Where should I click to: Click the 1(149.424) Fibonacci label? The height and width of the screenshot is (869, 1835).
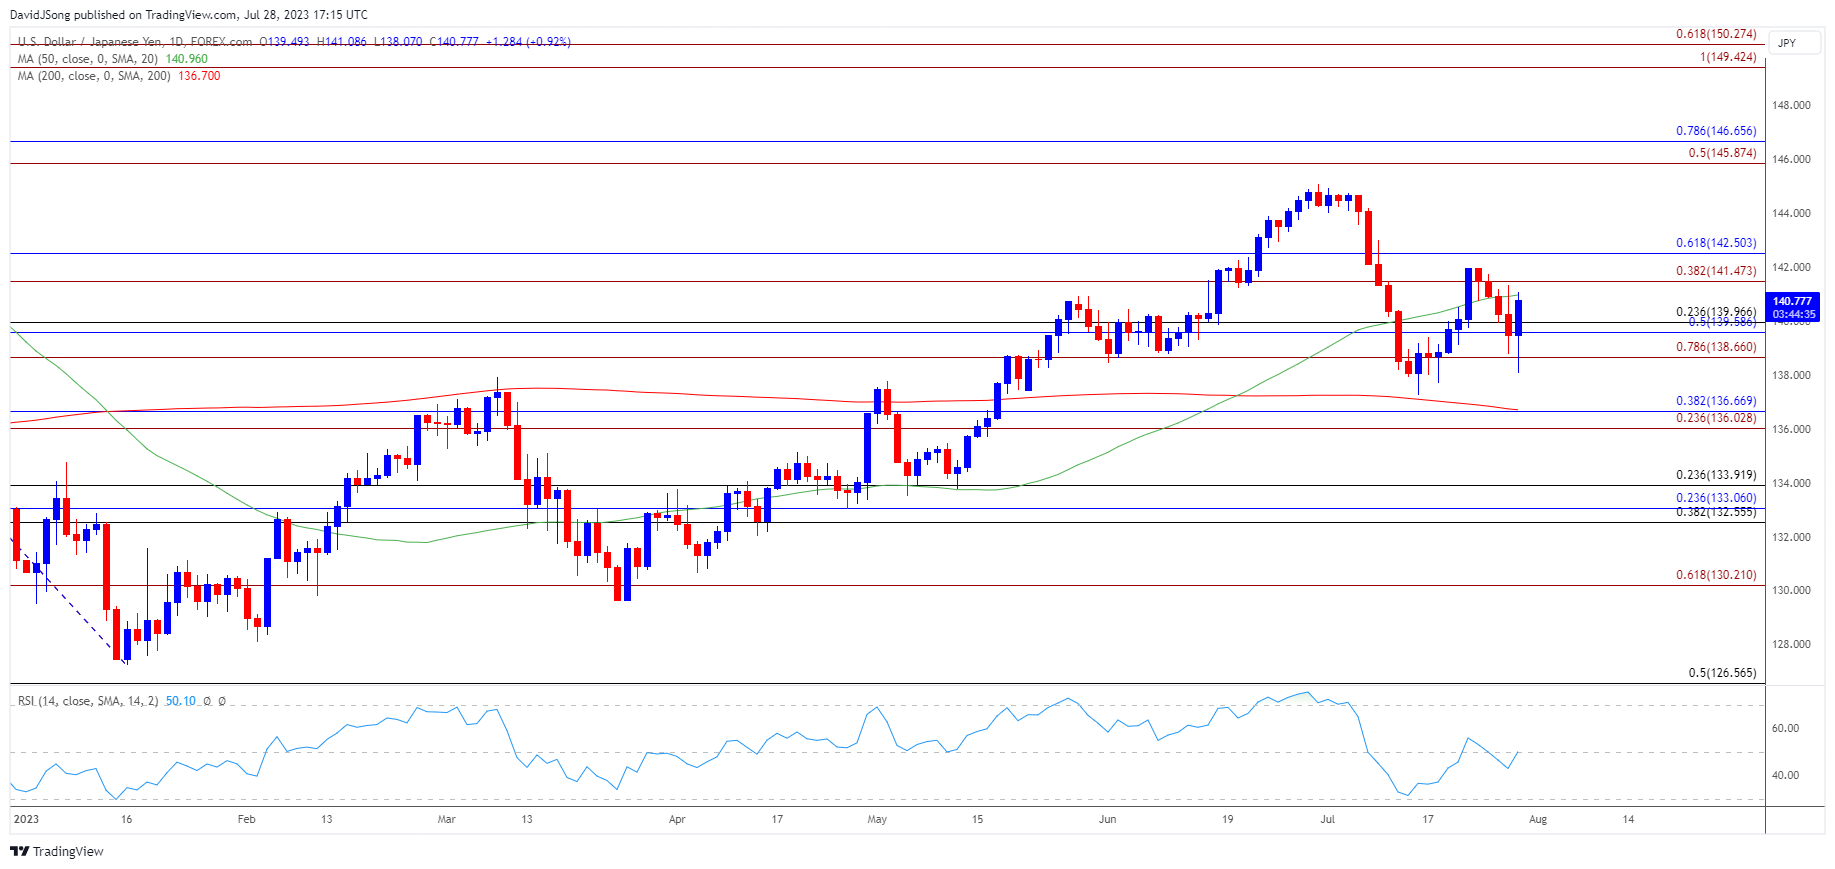[x=1728, y=57]
